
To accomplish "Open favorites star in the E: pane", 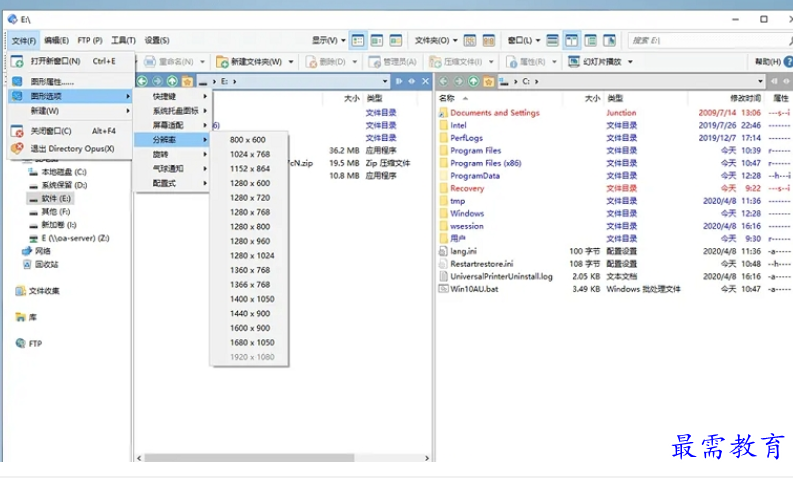I will click(x=187, y=81).
